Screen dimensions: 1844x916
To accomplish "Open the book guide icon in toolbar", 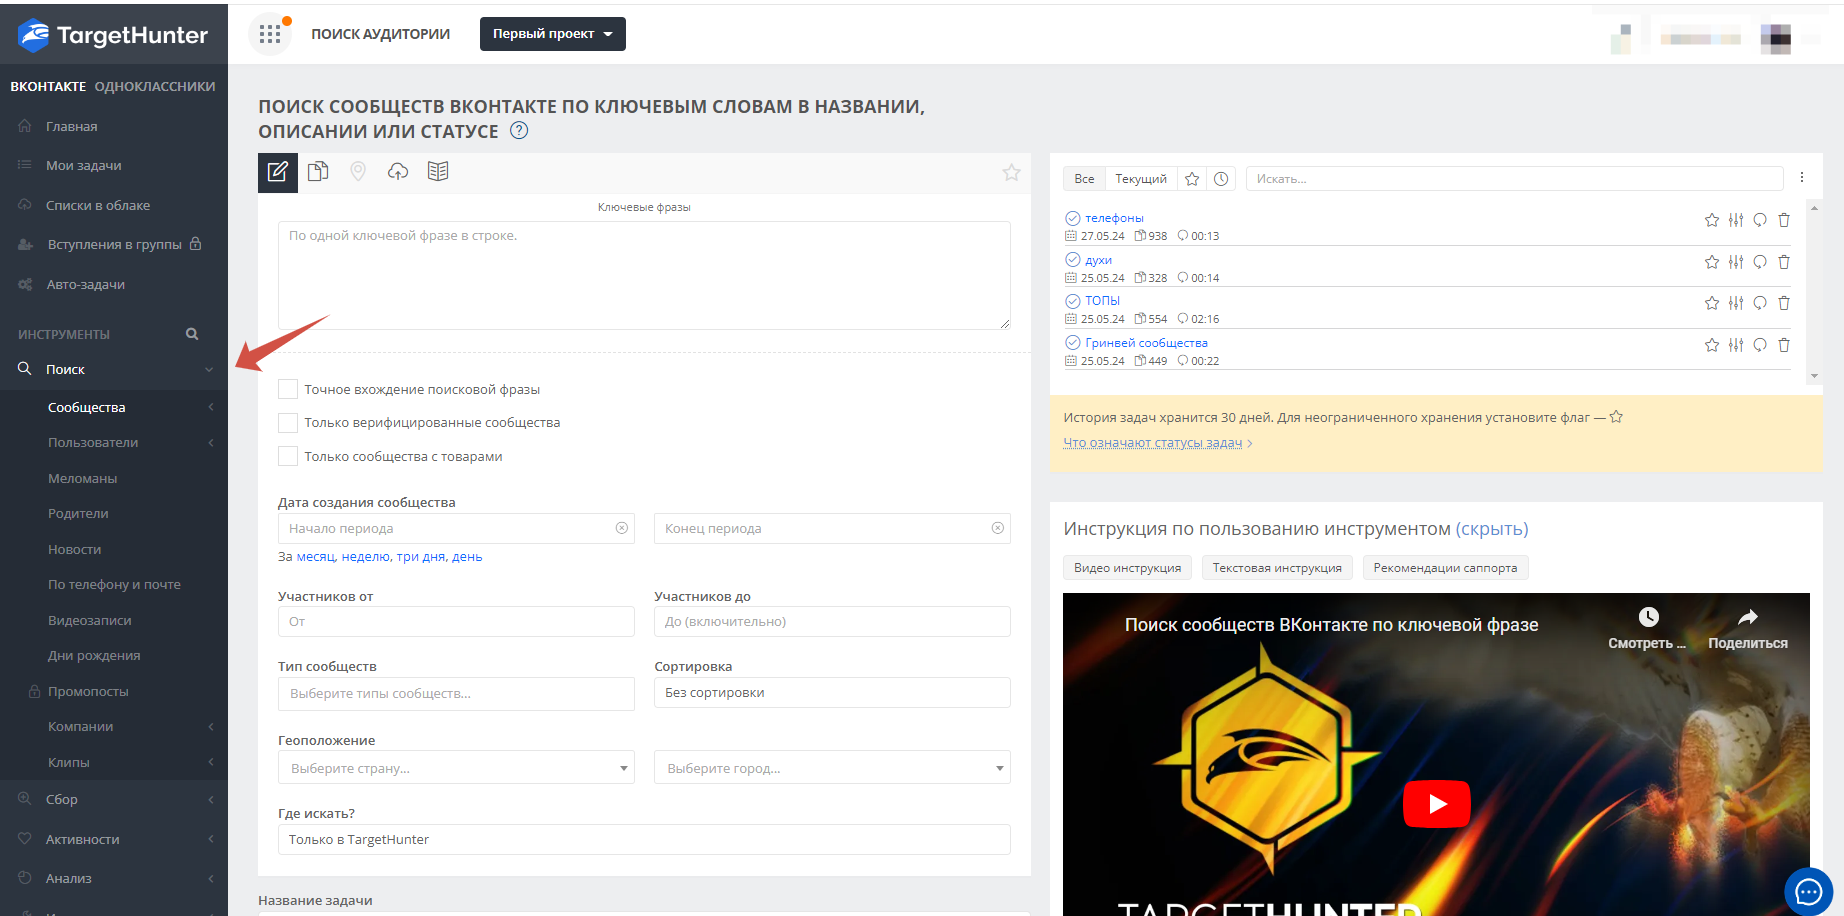I will pyautogui.click(x=438, y=172).
